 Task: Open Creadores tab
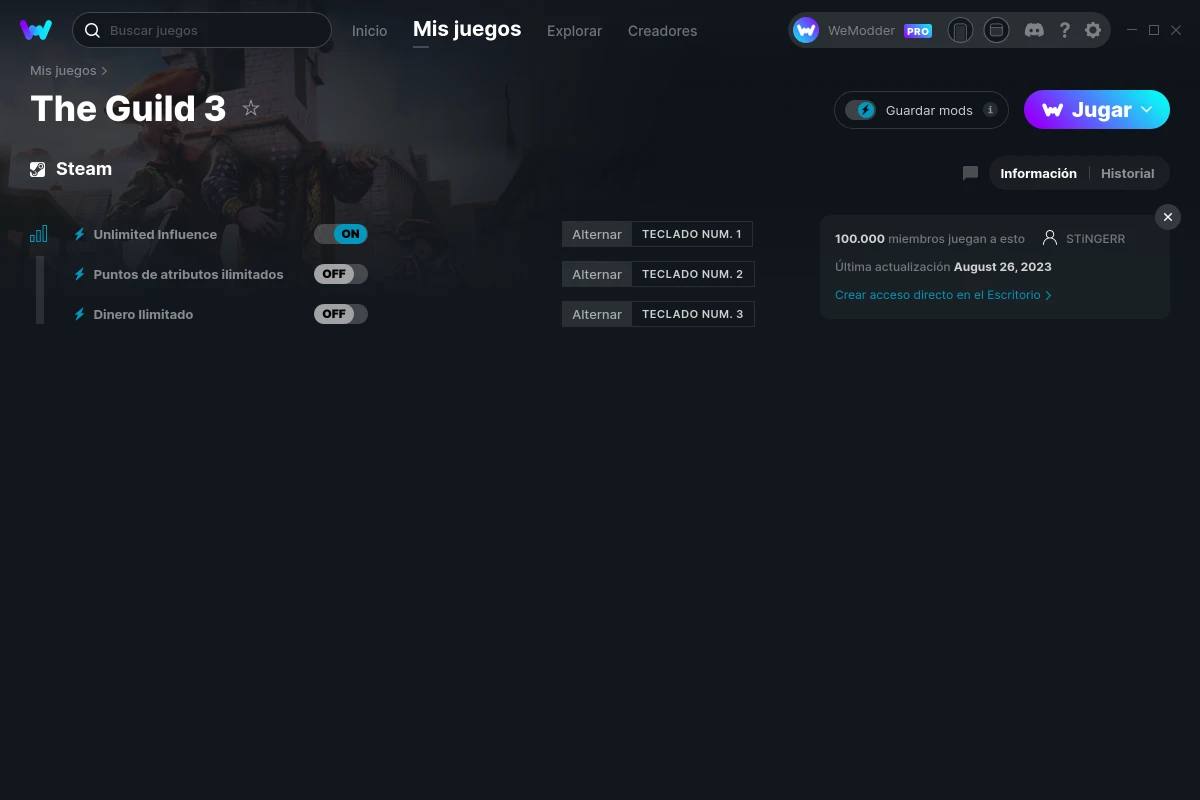(662, 31)
